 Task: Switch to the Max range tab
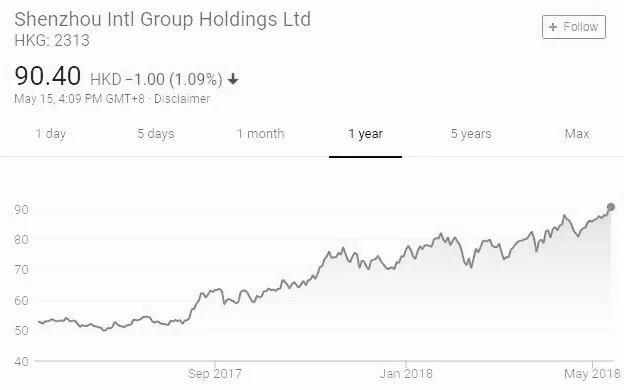click(x=577, y=134)
